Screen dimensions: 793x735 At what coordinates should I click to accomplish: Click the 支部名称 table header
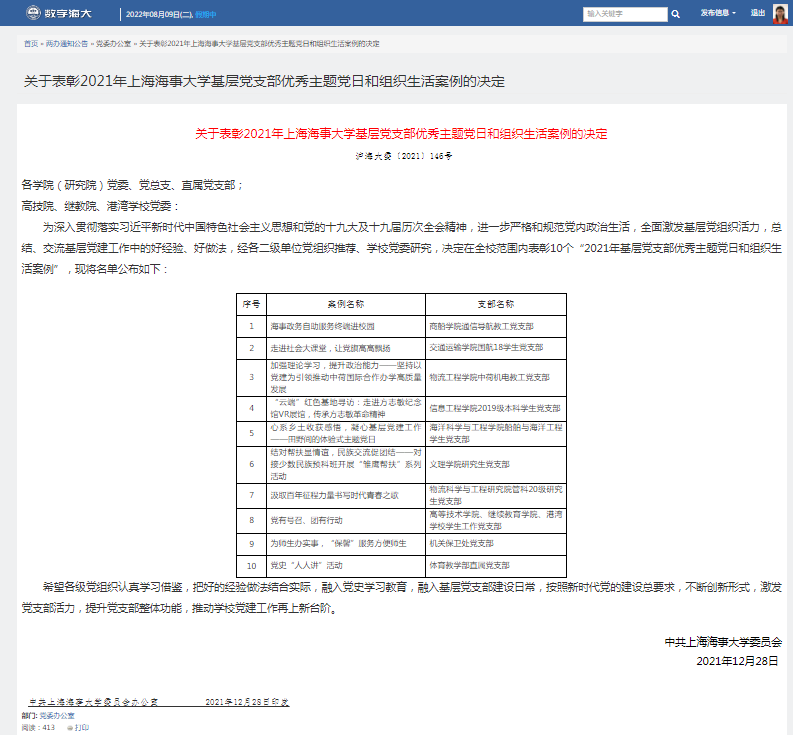click(496, 305)
